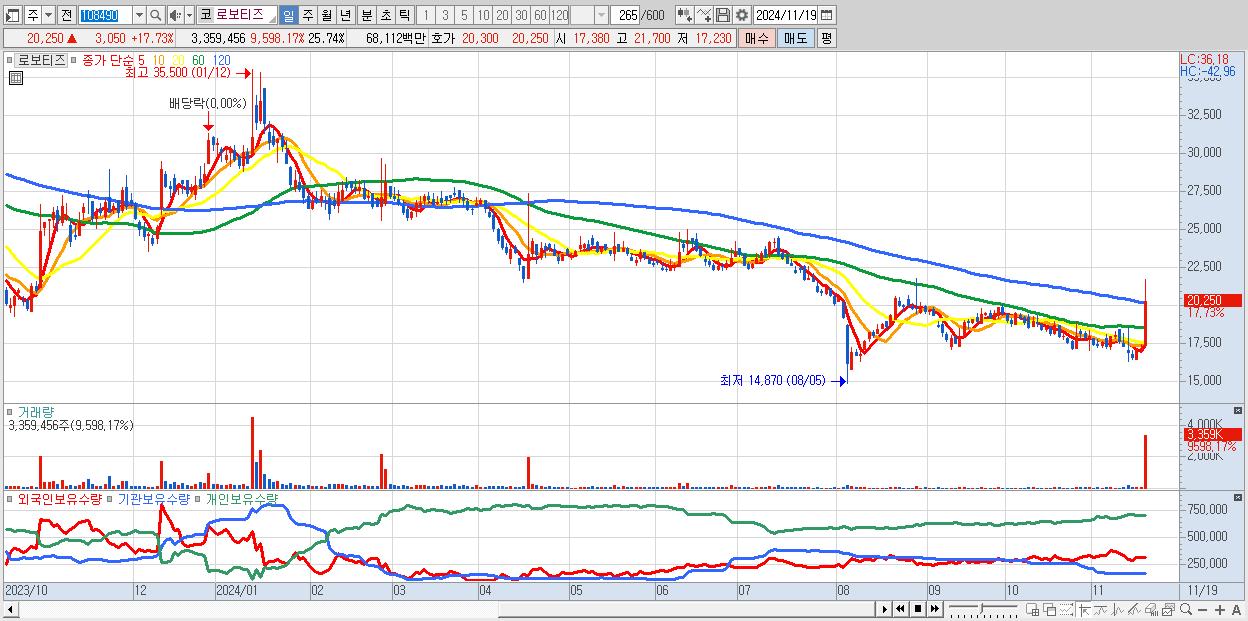The width and height of the screenshot is (1248, 621).
Task: Click the zigzag wave line icon
Action: pos(1118,609)
